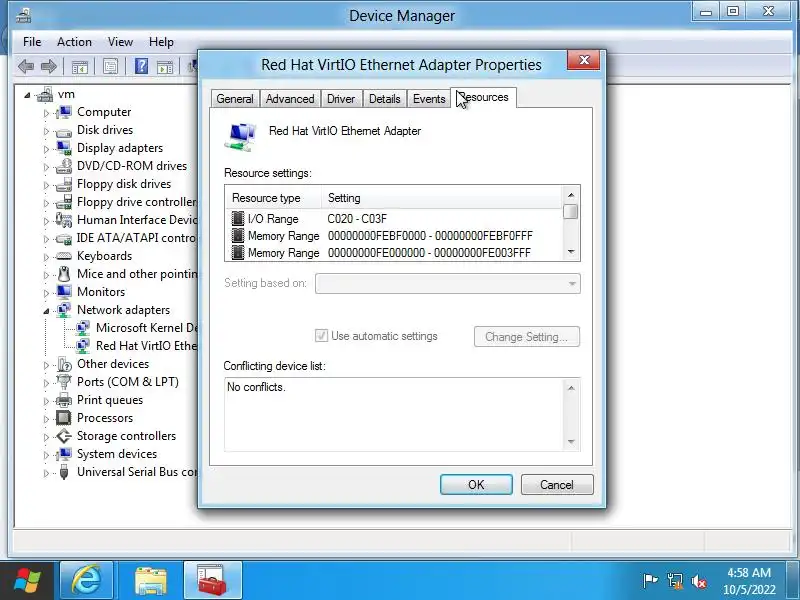Image resolution: width=800 pixels, height=600 pixels.
Task: Expand the Floppy disk drives node
Action: (x=46, y=185)
